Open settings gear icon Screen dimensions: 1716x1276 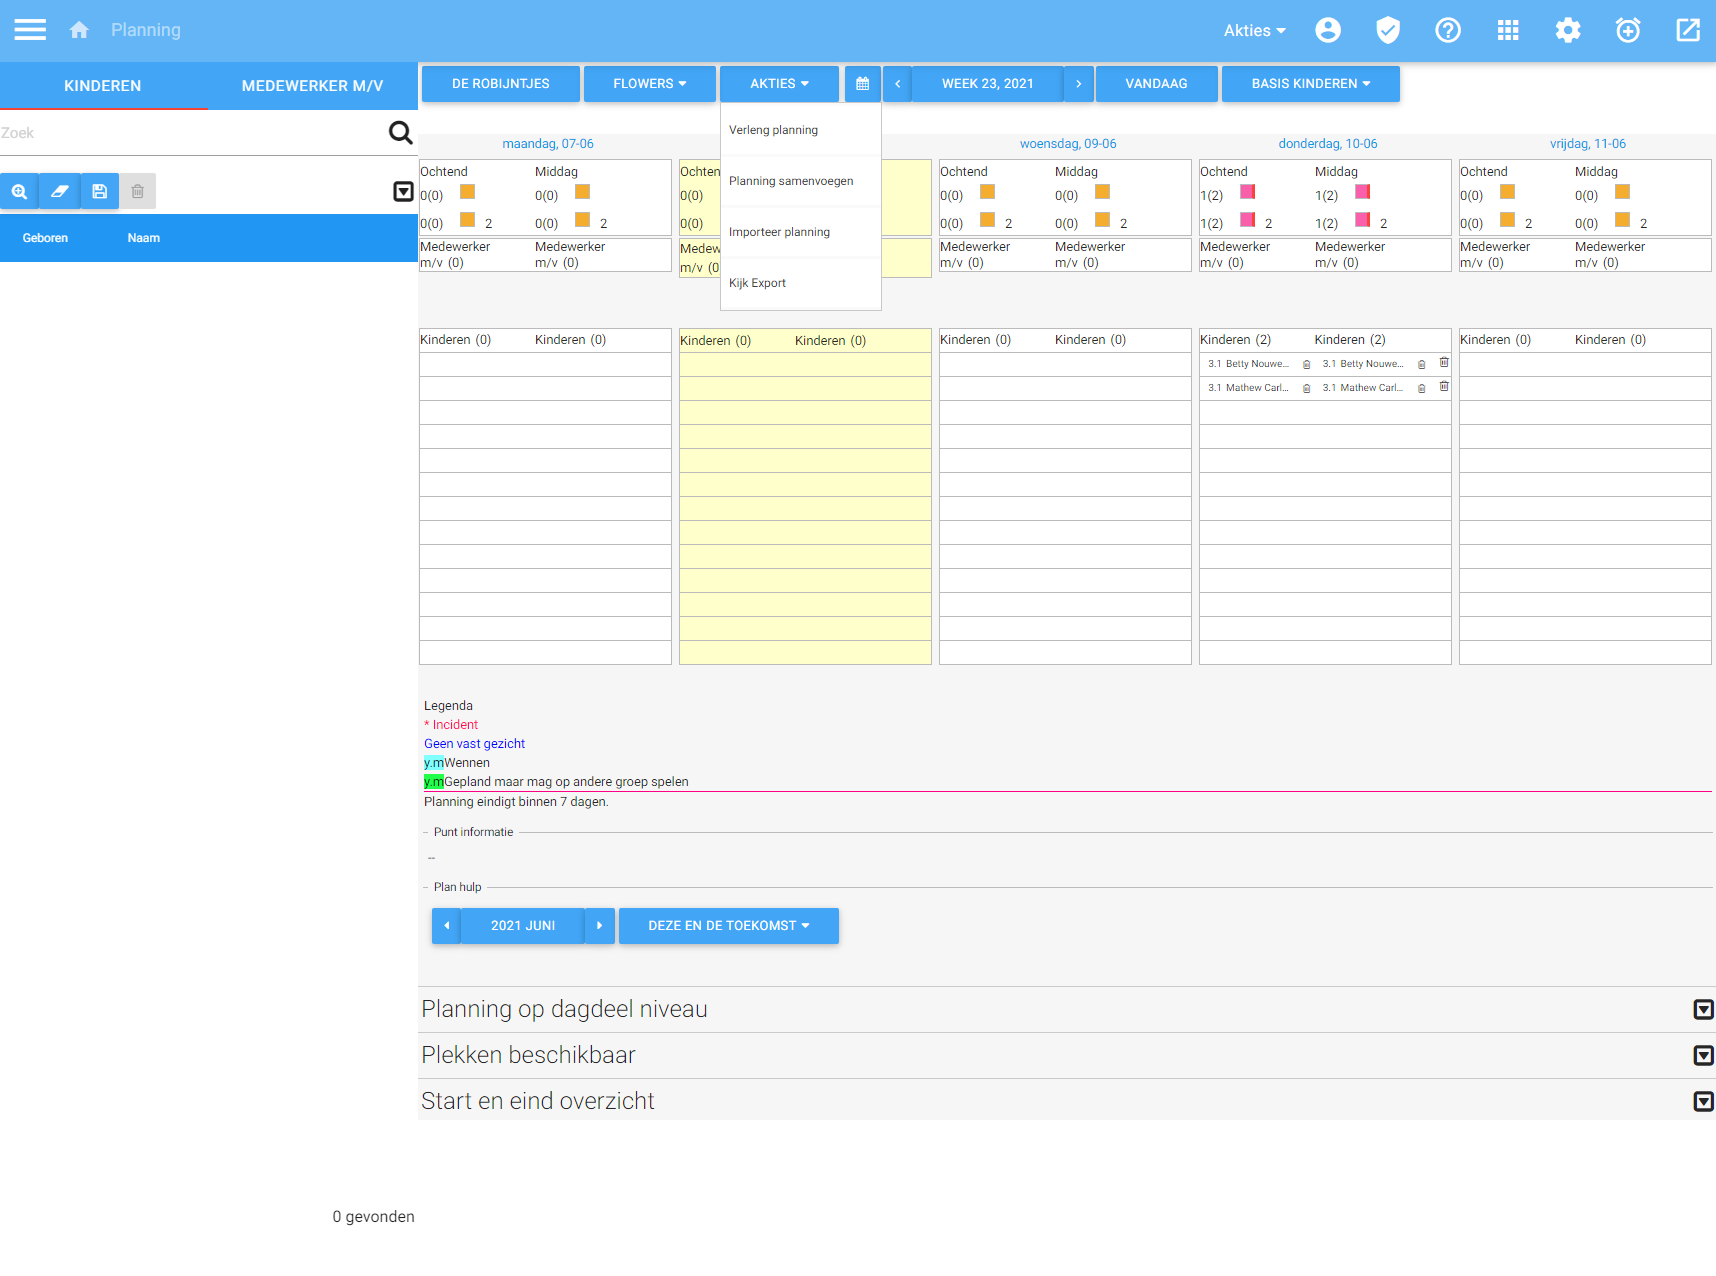(x=1567, y=30)
